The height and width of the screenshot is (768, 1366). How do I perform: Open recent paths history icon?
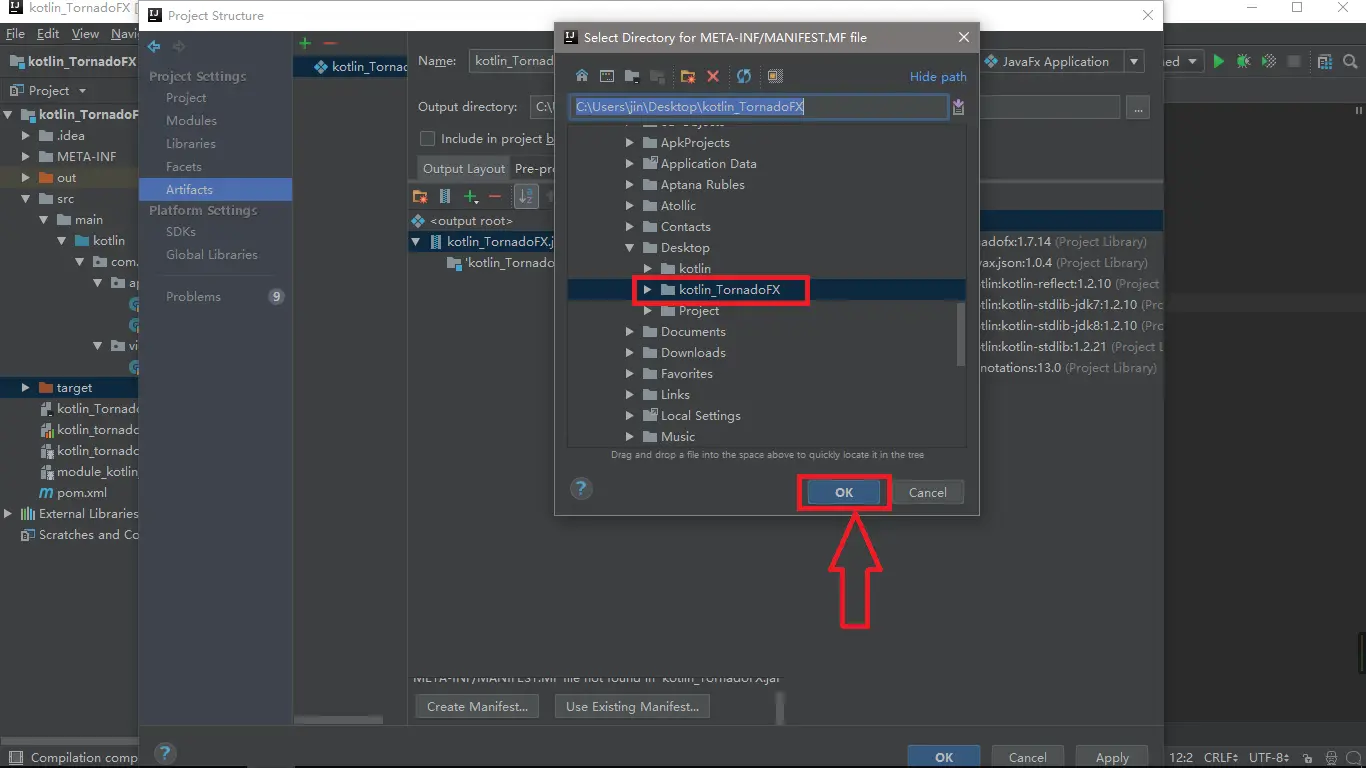958,107
